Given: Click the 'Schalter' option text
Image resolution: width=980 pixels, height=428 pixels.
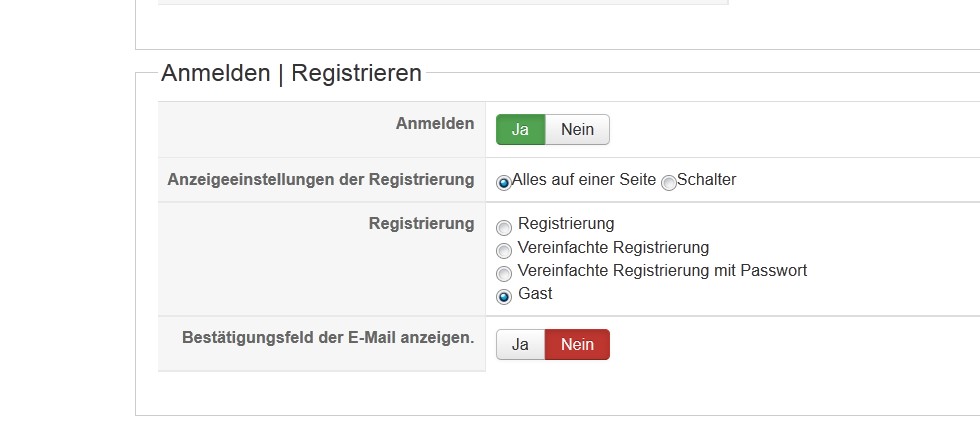Looking at the screenshot, I should pyautogui.click(x=707, y=181).
